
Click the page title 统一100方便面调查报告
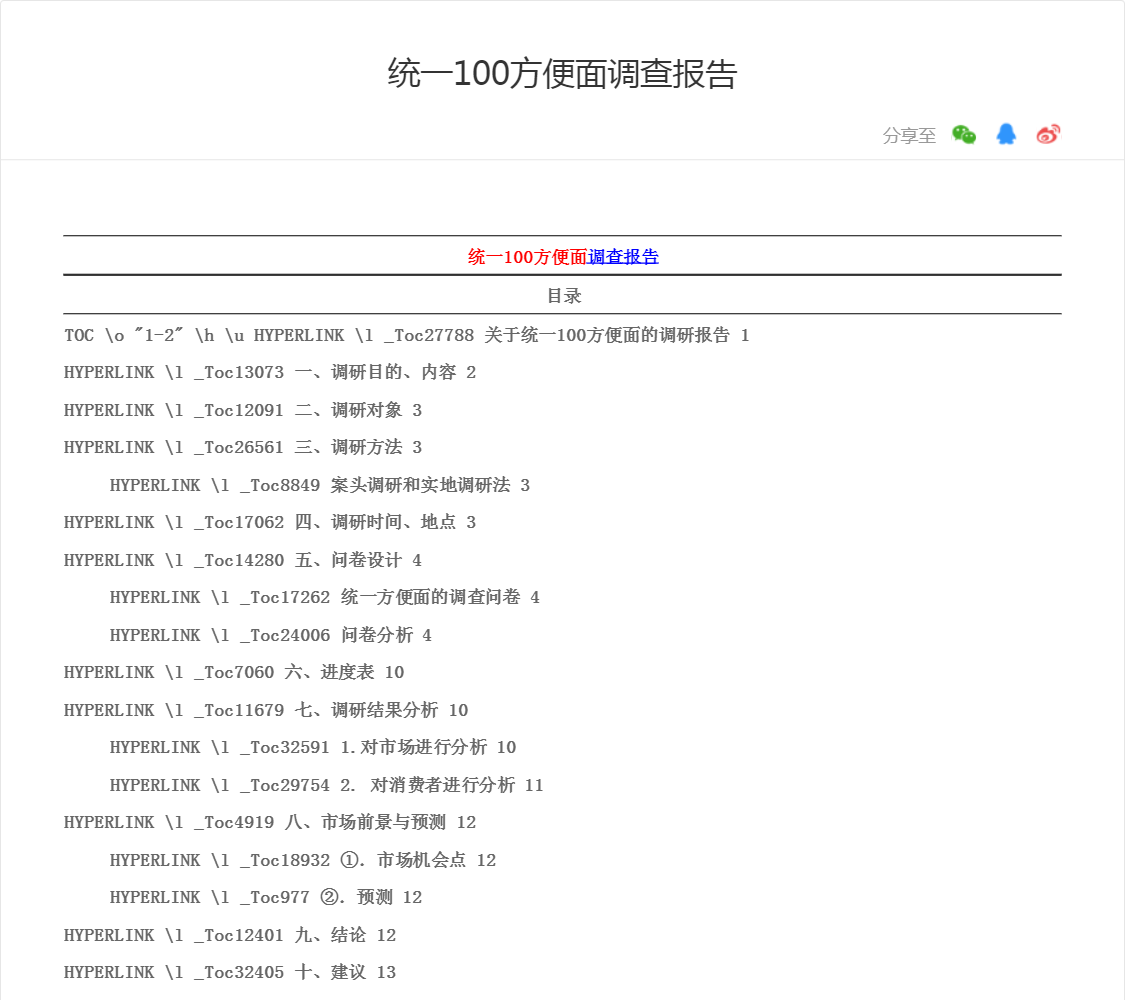point(562,73)
